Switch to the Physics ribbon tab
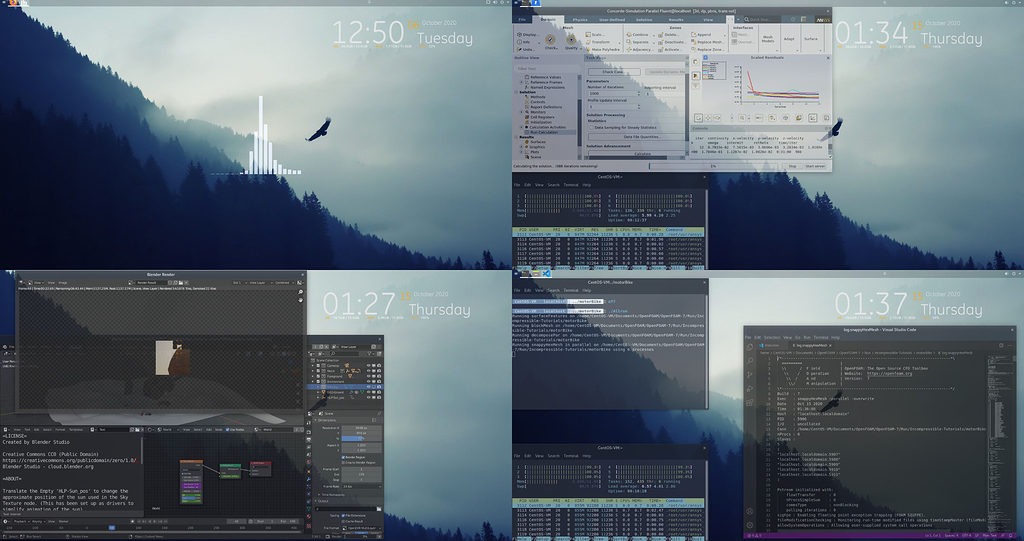Image resolution: width=1024 pixels, height=541 pixels. 580,18
